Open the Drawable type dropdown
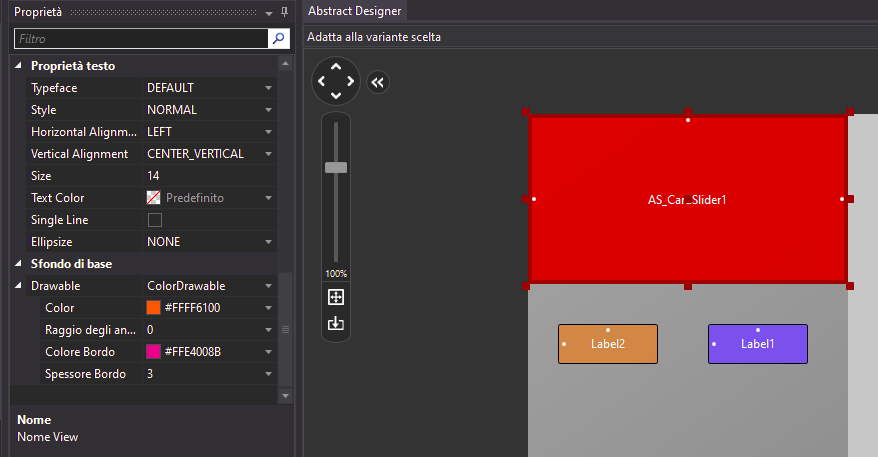Viewport: 878px width, 457px height. 268,286
